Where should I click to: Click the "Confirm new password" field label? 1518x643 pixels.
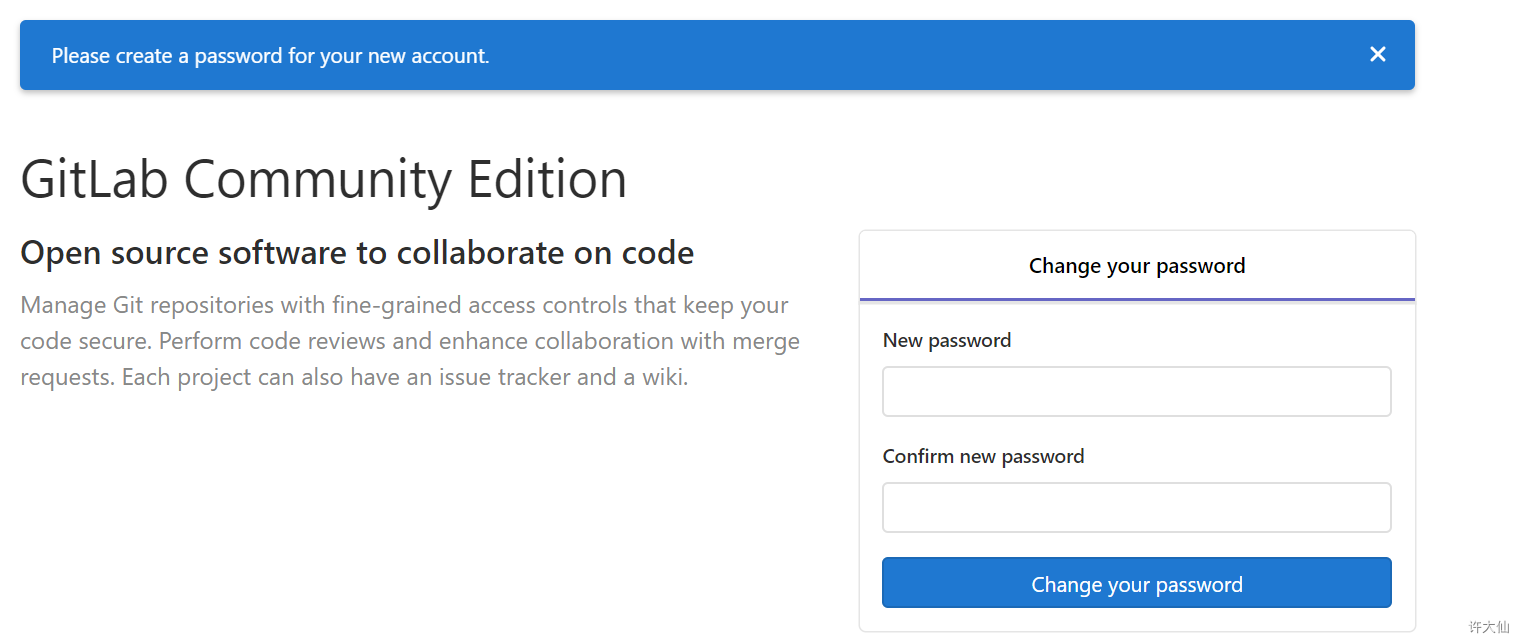[983, 457]
